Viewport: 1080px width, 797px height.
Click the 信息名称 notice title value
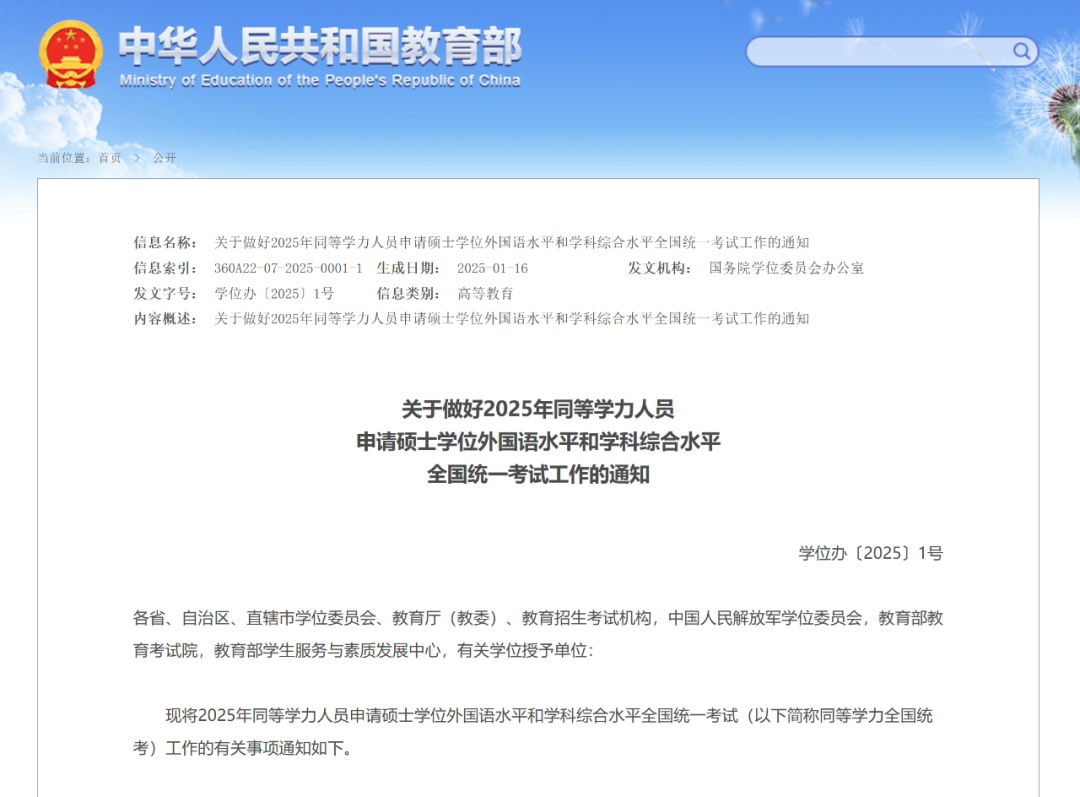[x=511, y=242]
